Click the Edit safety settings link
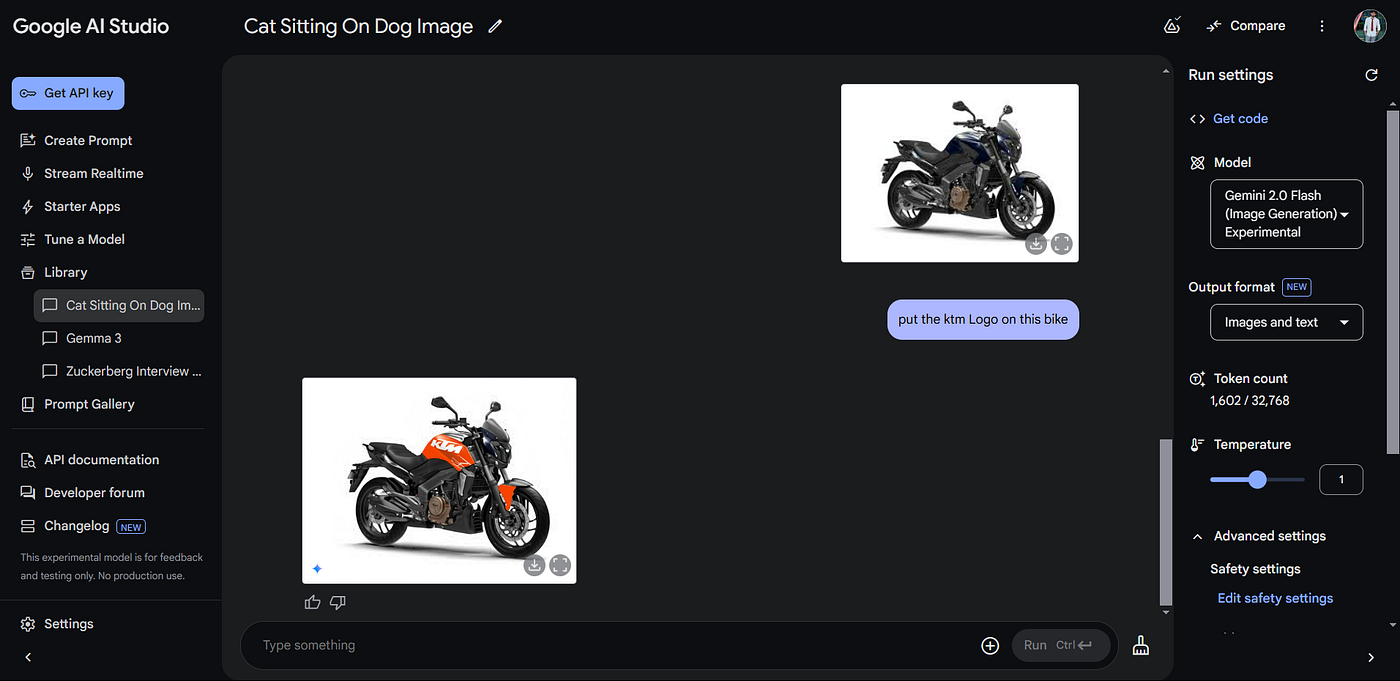1400x681 pixels. pos(1275,598)
